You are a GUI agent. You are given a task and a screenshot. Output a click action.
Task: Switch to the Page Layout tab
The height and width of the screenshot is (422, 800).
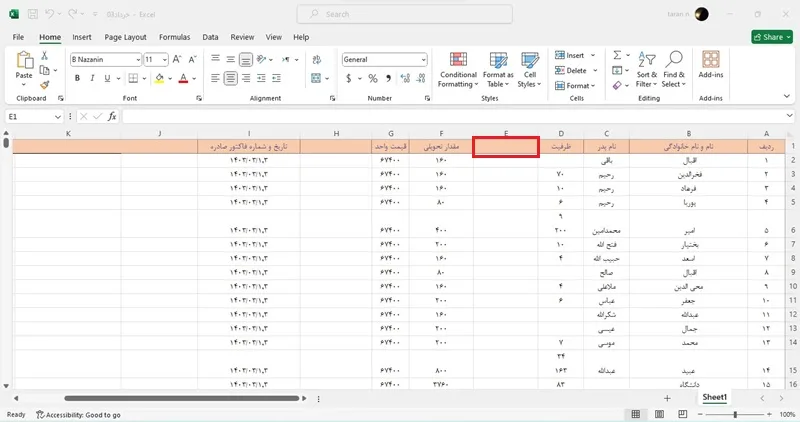click(126, 37)
